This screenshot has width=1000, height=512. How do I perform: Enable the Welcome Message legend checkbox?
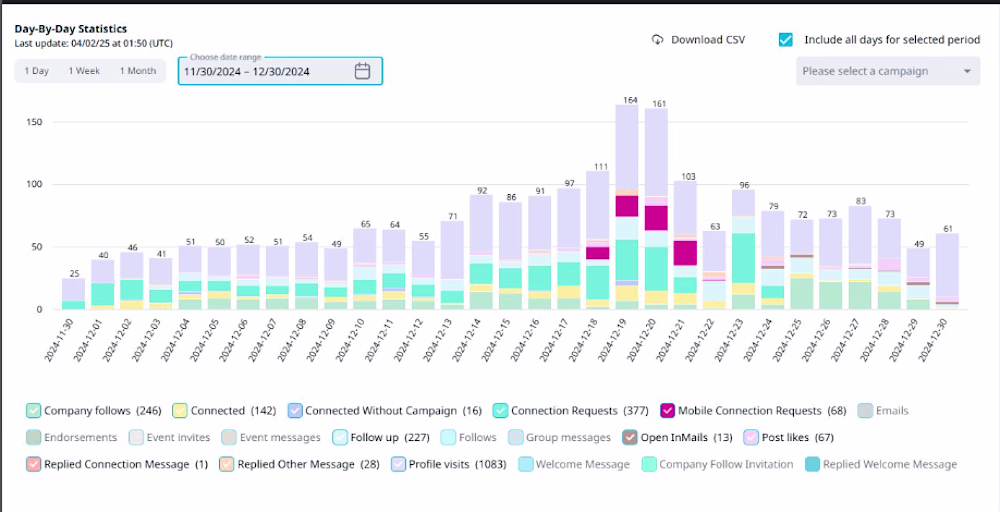pos(526,464)
